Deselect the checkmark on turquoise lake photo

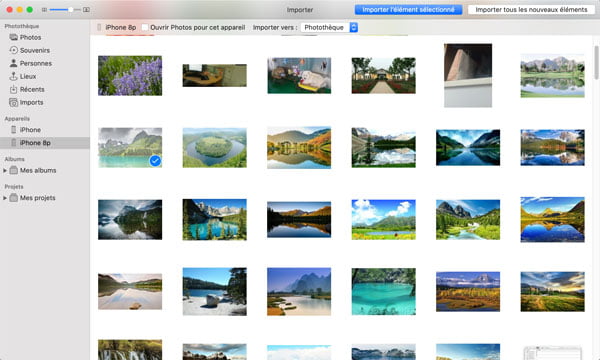(x=155, y=161)
